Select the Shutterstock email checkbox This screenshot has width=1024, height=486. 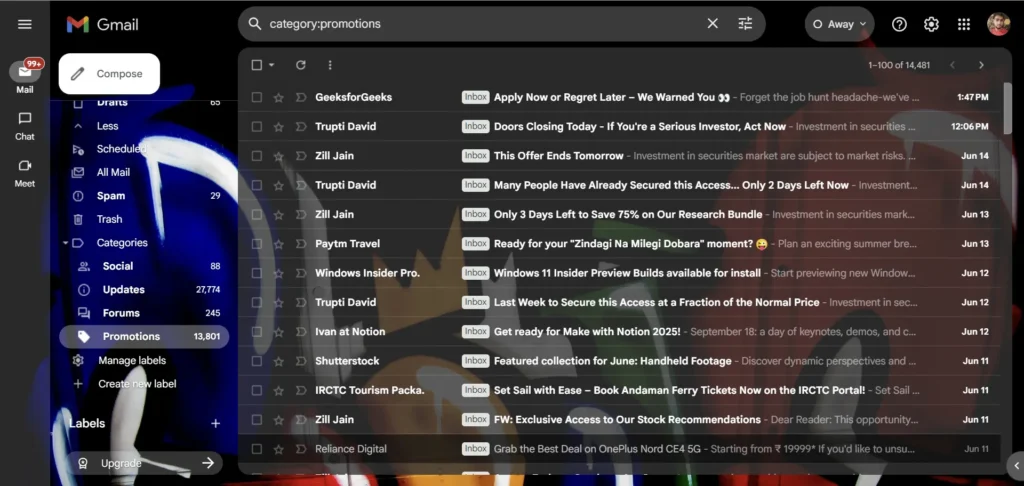click(257, 361)
